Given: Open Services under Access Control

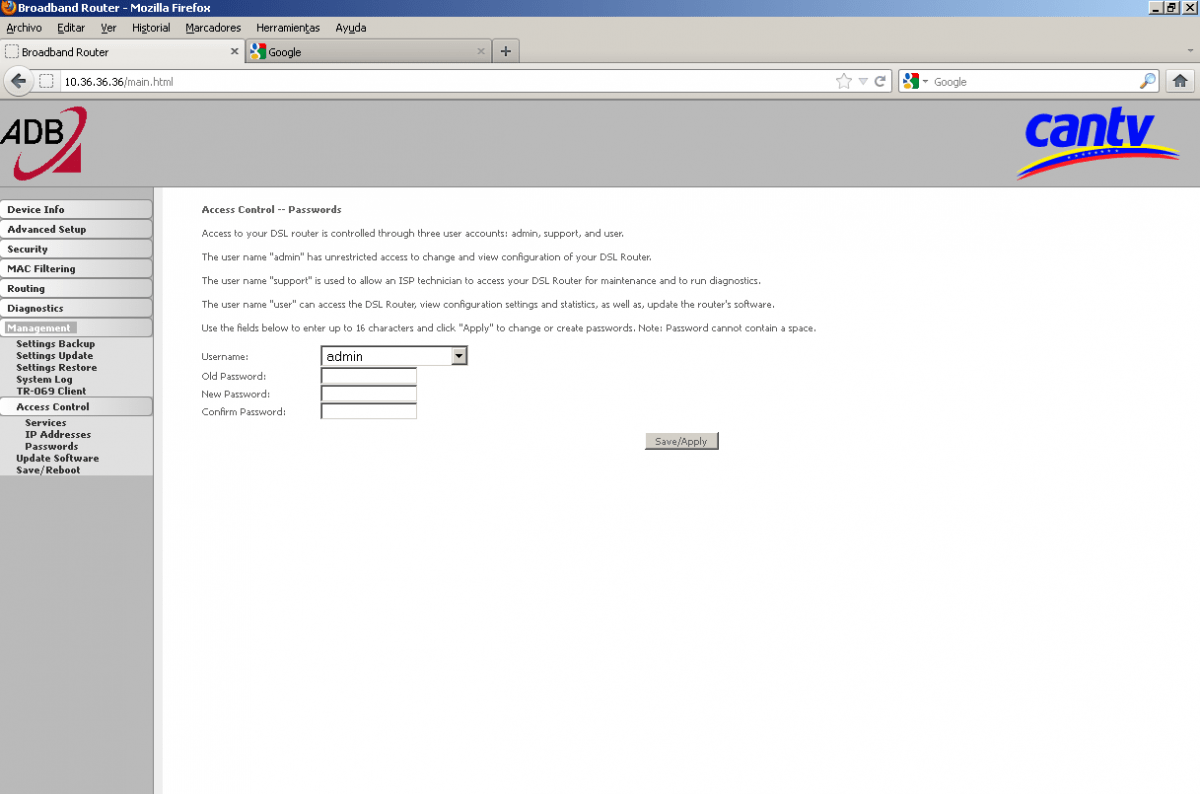Looking at the screenshot, I should click(45, 423).
